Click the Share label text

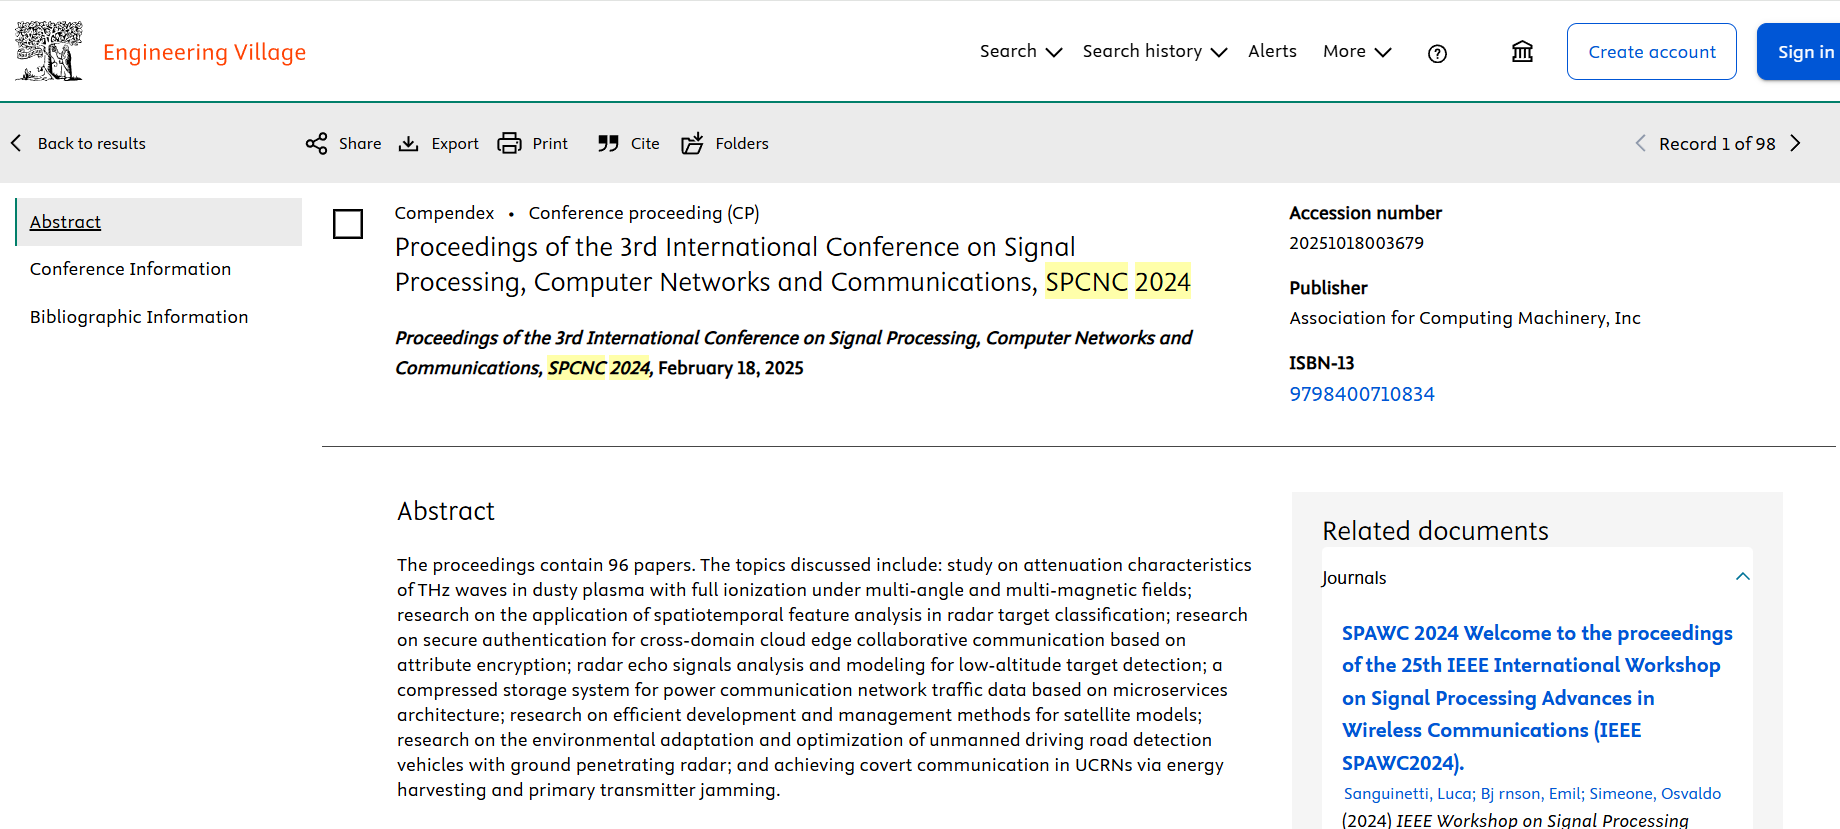click(360, 143)
